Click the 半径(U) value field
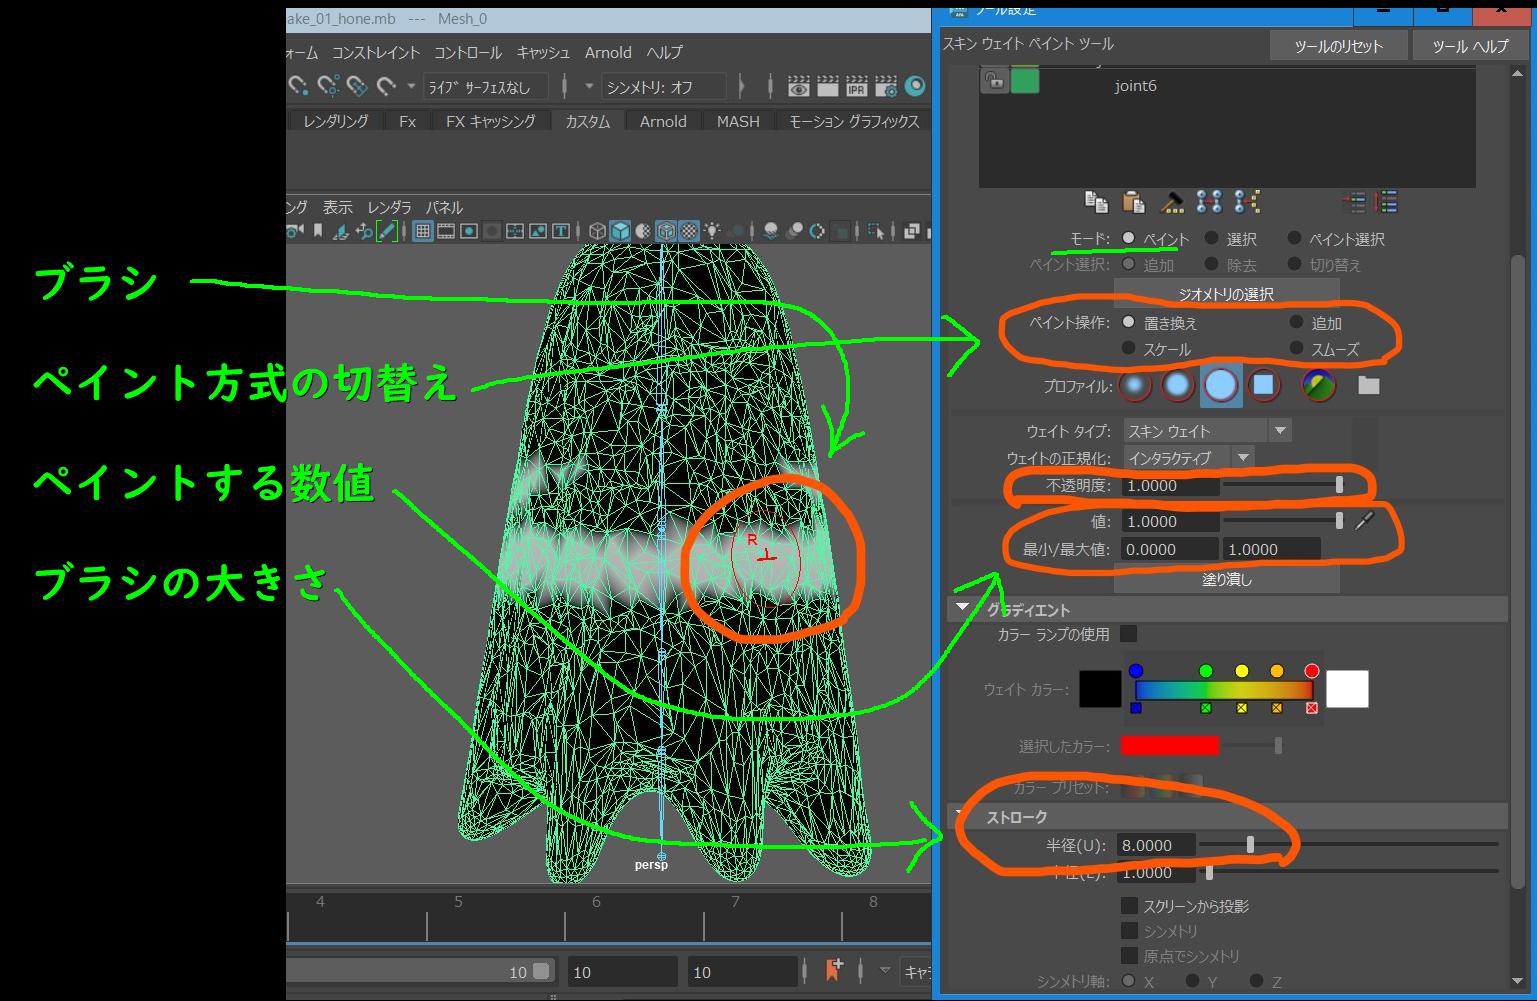 point(1157,845)
